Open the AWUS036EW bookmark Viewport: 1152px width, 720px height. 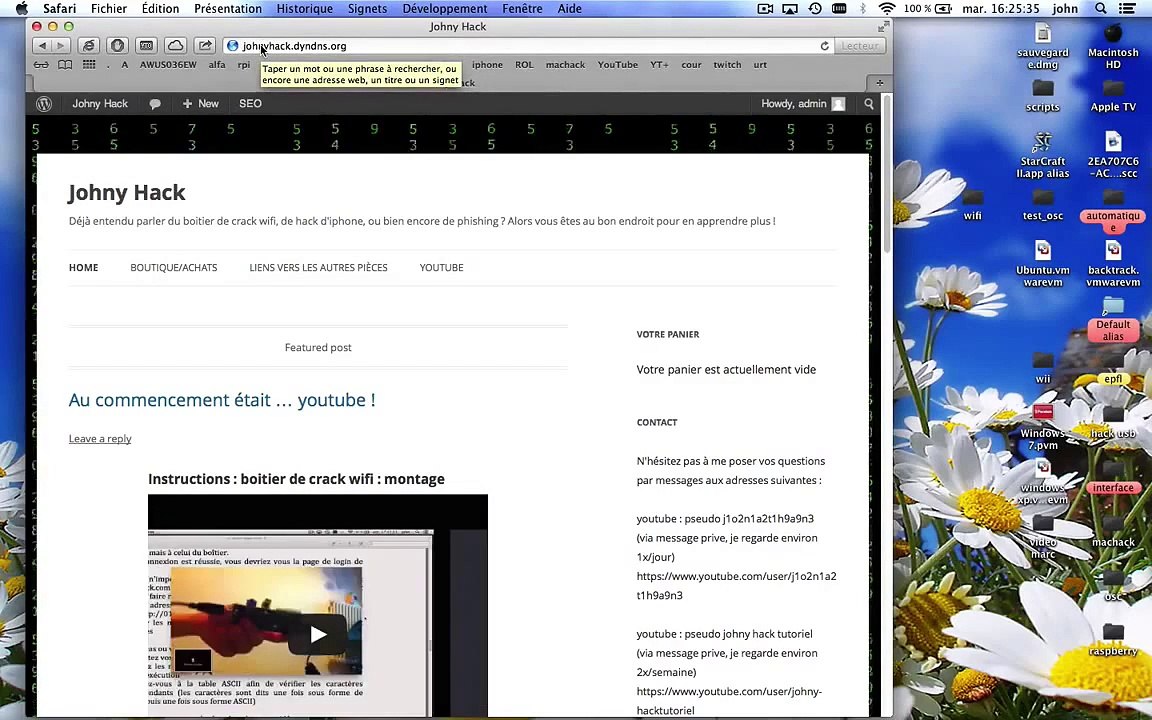point(168,65)
